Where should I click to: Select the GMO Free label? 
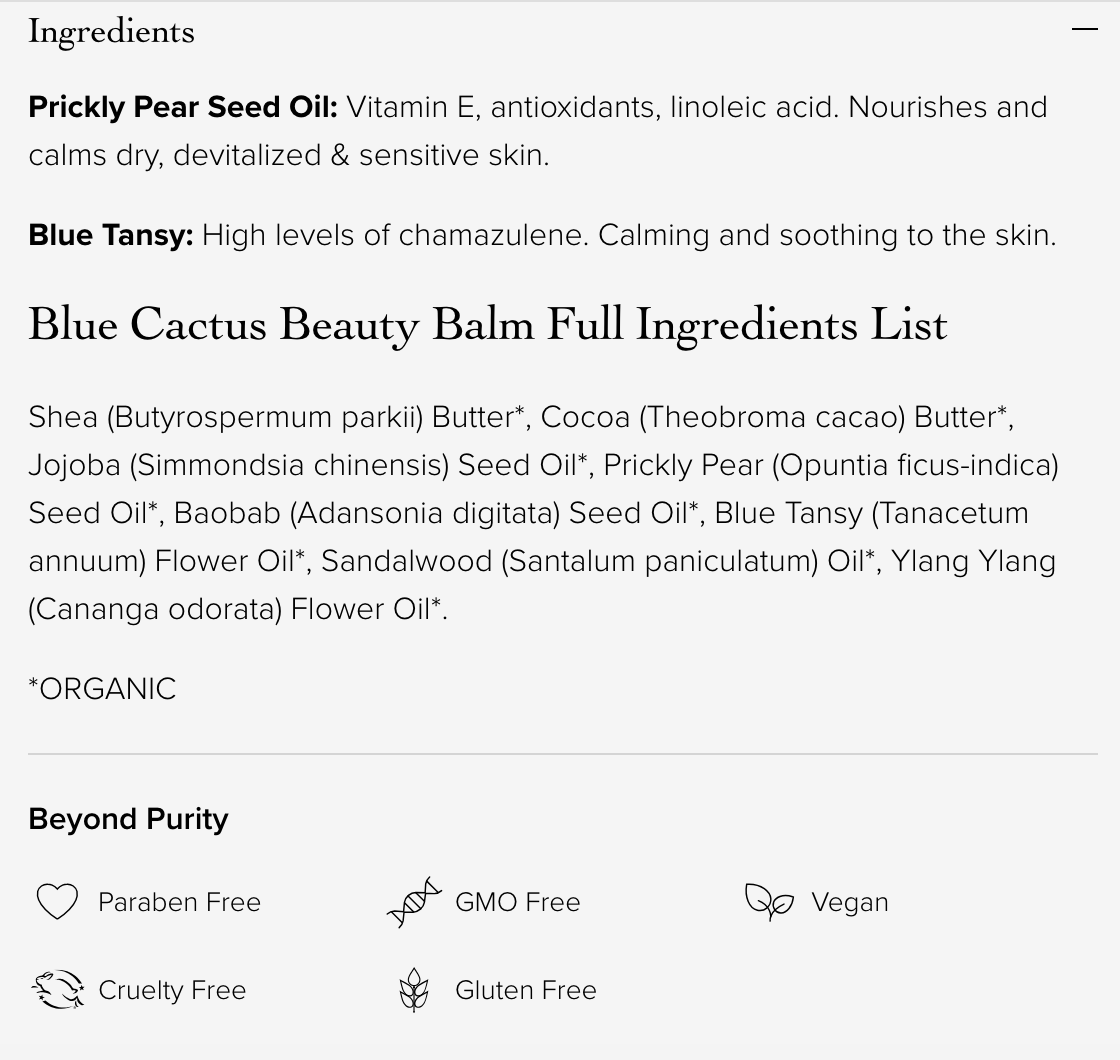pos(517,902)
